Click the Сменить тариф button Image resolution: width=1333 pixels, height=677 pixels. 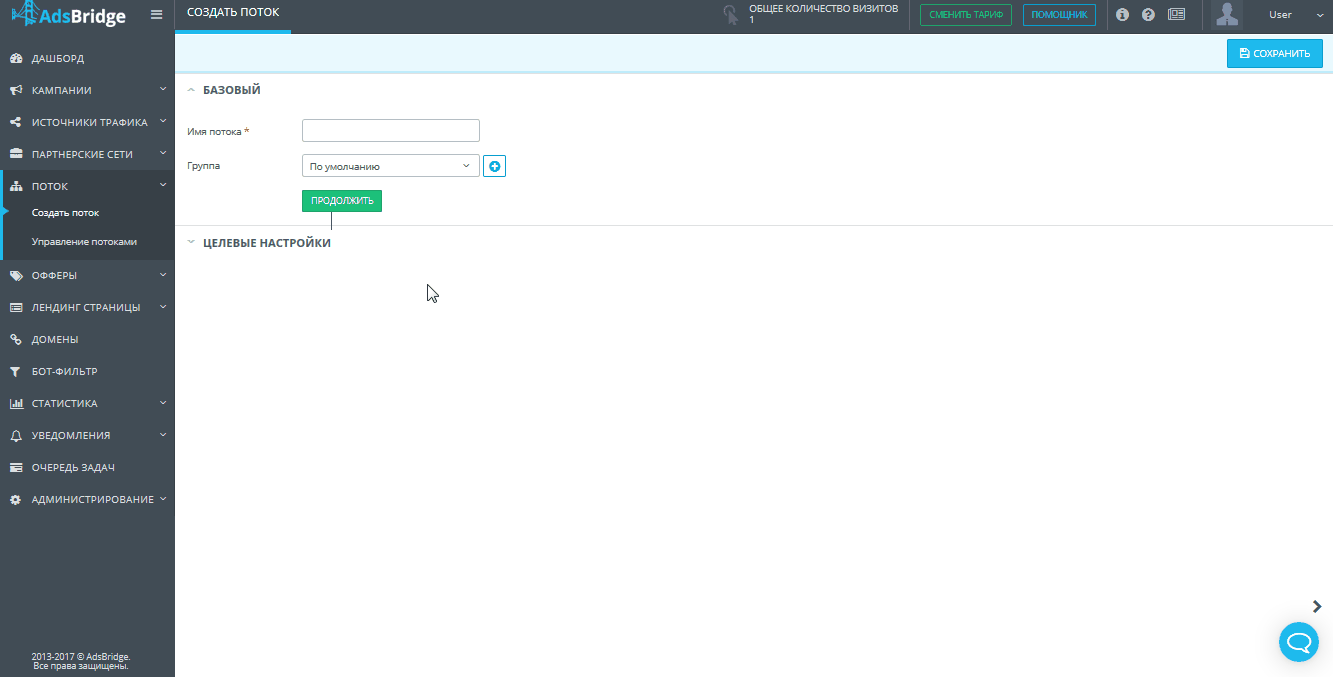pos(965,15)
